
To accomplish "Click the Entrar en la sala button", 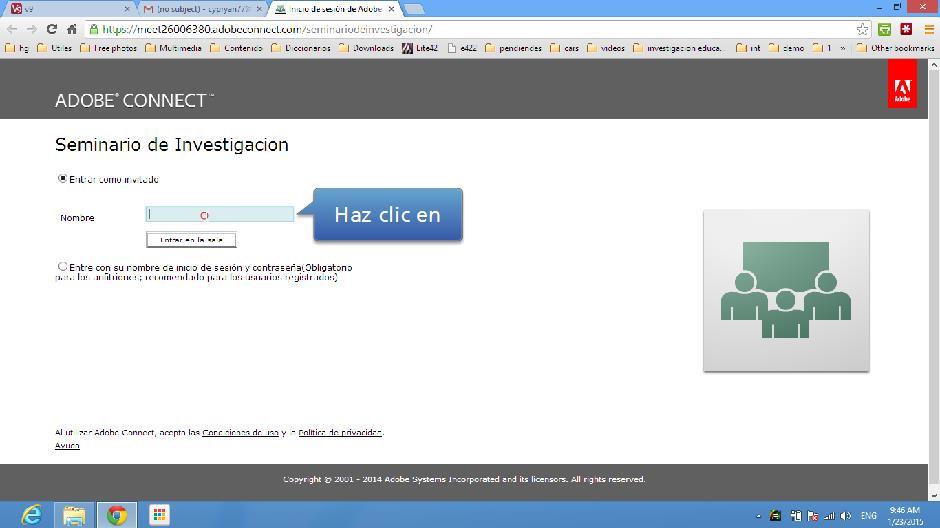I will (191, 240).
